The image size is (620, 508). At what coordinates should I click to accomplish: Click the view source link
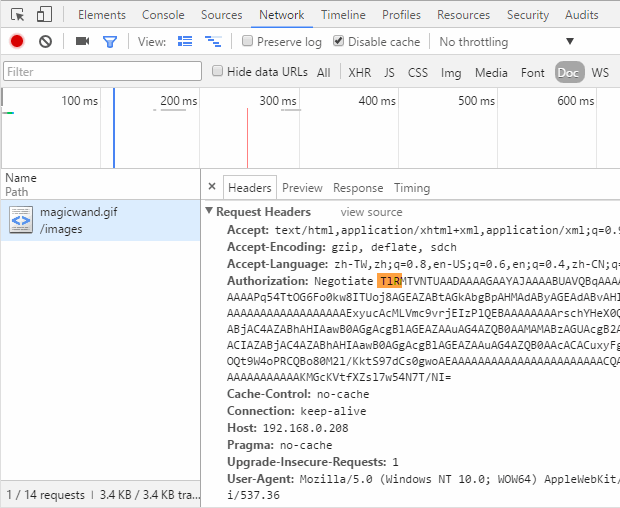click(x=371, y=212)
